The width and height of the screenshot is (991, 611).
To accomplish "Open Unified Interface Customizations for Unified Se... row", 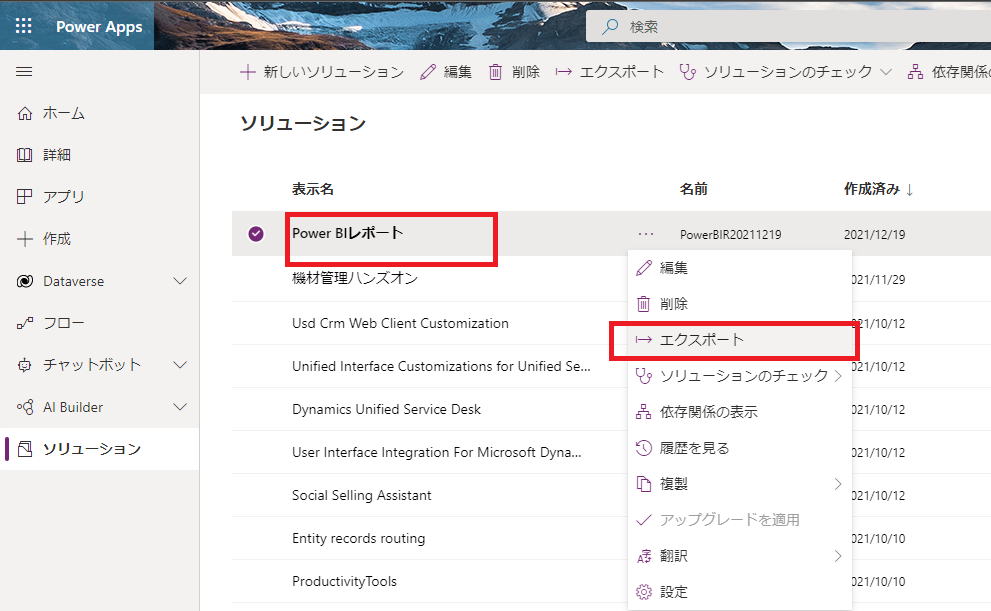I will (x=441, y=366).
